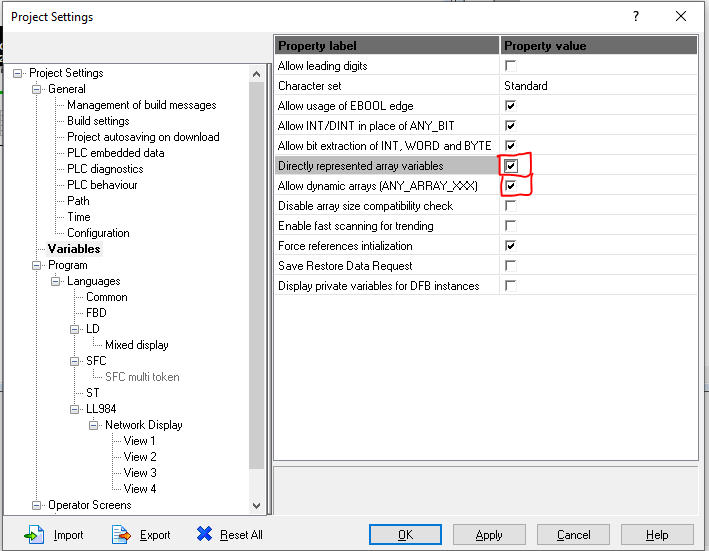The height and width of the screenshot is (551, 709).
Task: Click the Standard character set value
Action: 526,86
